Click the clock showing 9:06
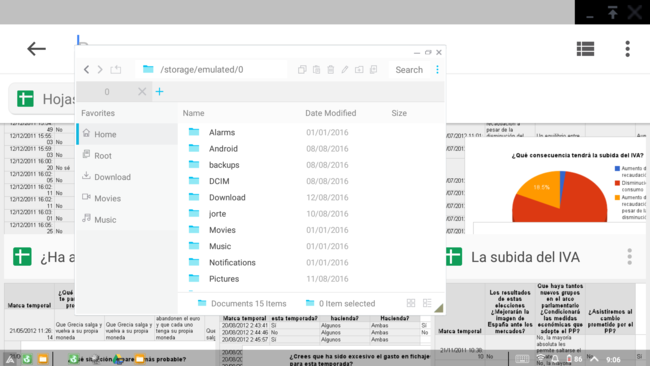Screen dimensions: 650x366 coord(613,359)
